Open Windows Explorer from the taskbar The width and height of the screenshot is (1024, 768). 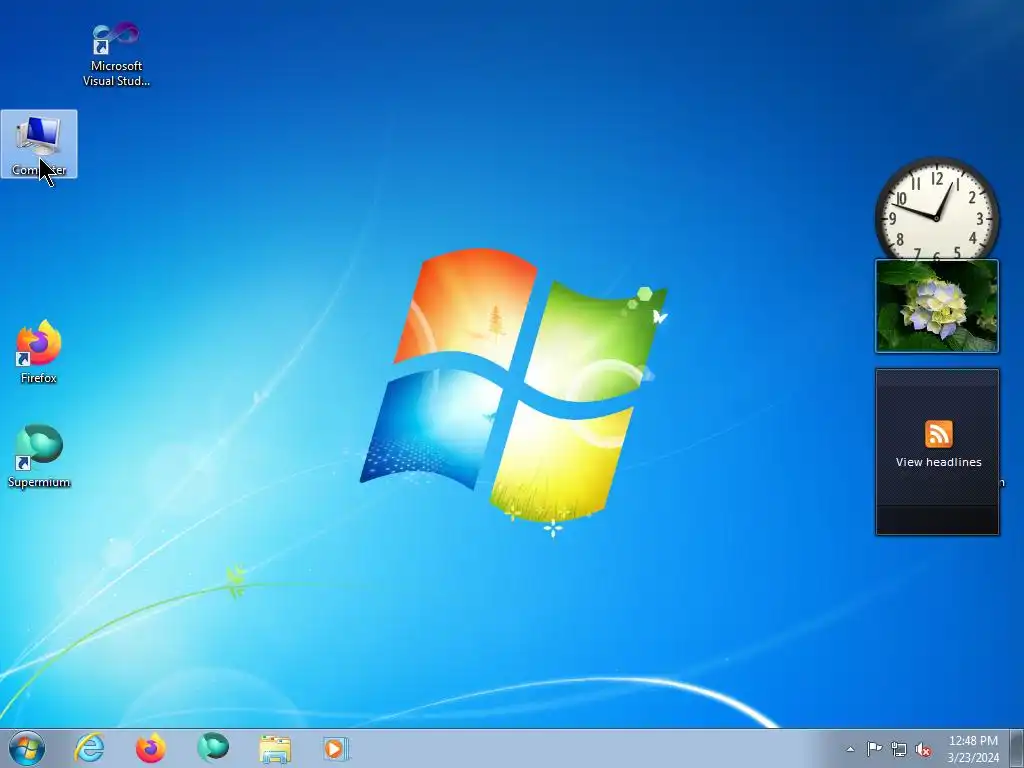point(275,748)
